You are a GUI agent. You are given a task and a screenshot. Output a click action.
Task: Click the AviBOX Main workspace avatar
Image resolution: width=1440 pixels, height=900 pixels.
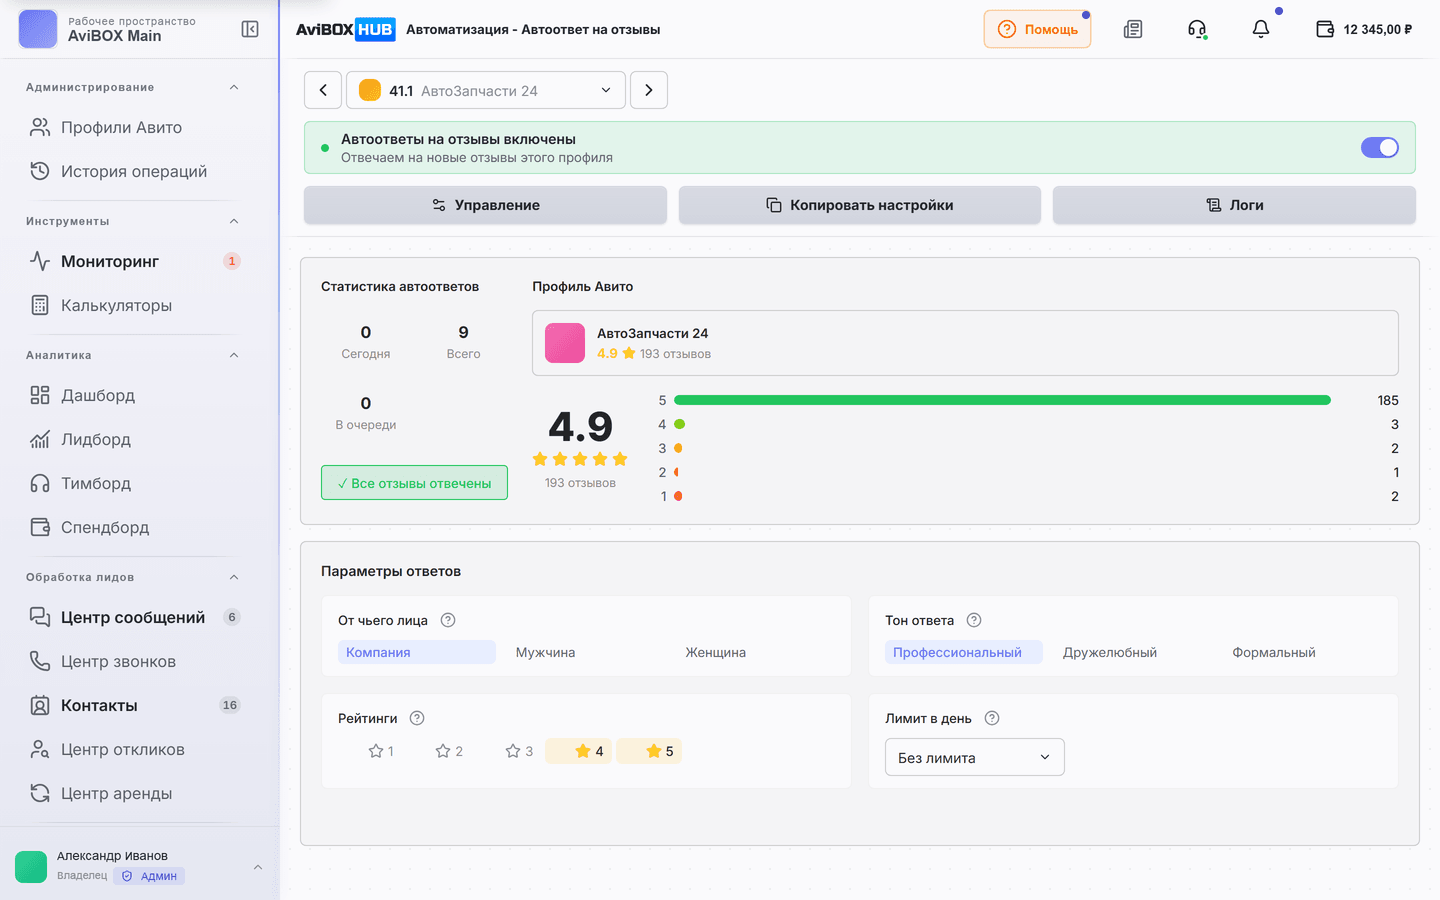click(38, 29)
